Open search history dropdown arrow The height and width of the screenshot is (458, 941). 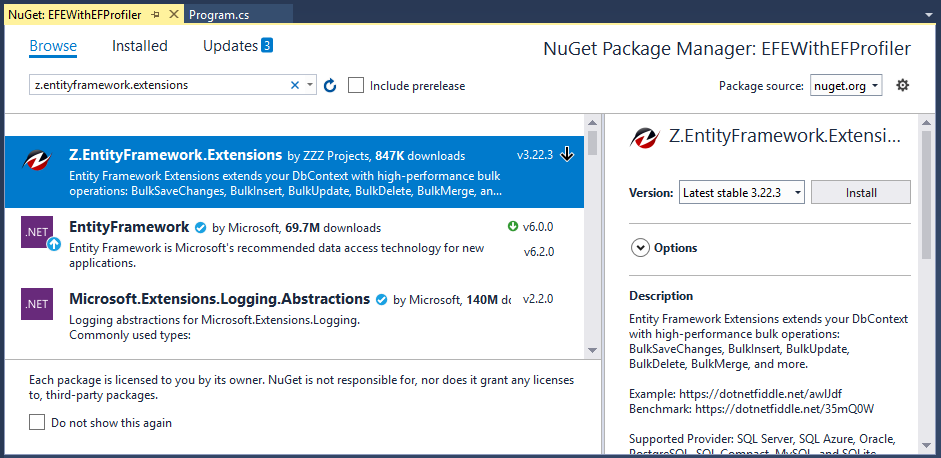pyautogui.click(x=310, y=85)
